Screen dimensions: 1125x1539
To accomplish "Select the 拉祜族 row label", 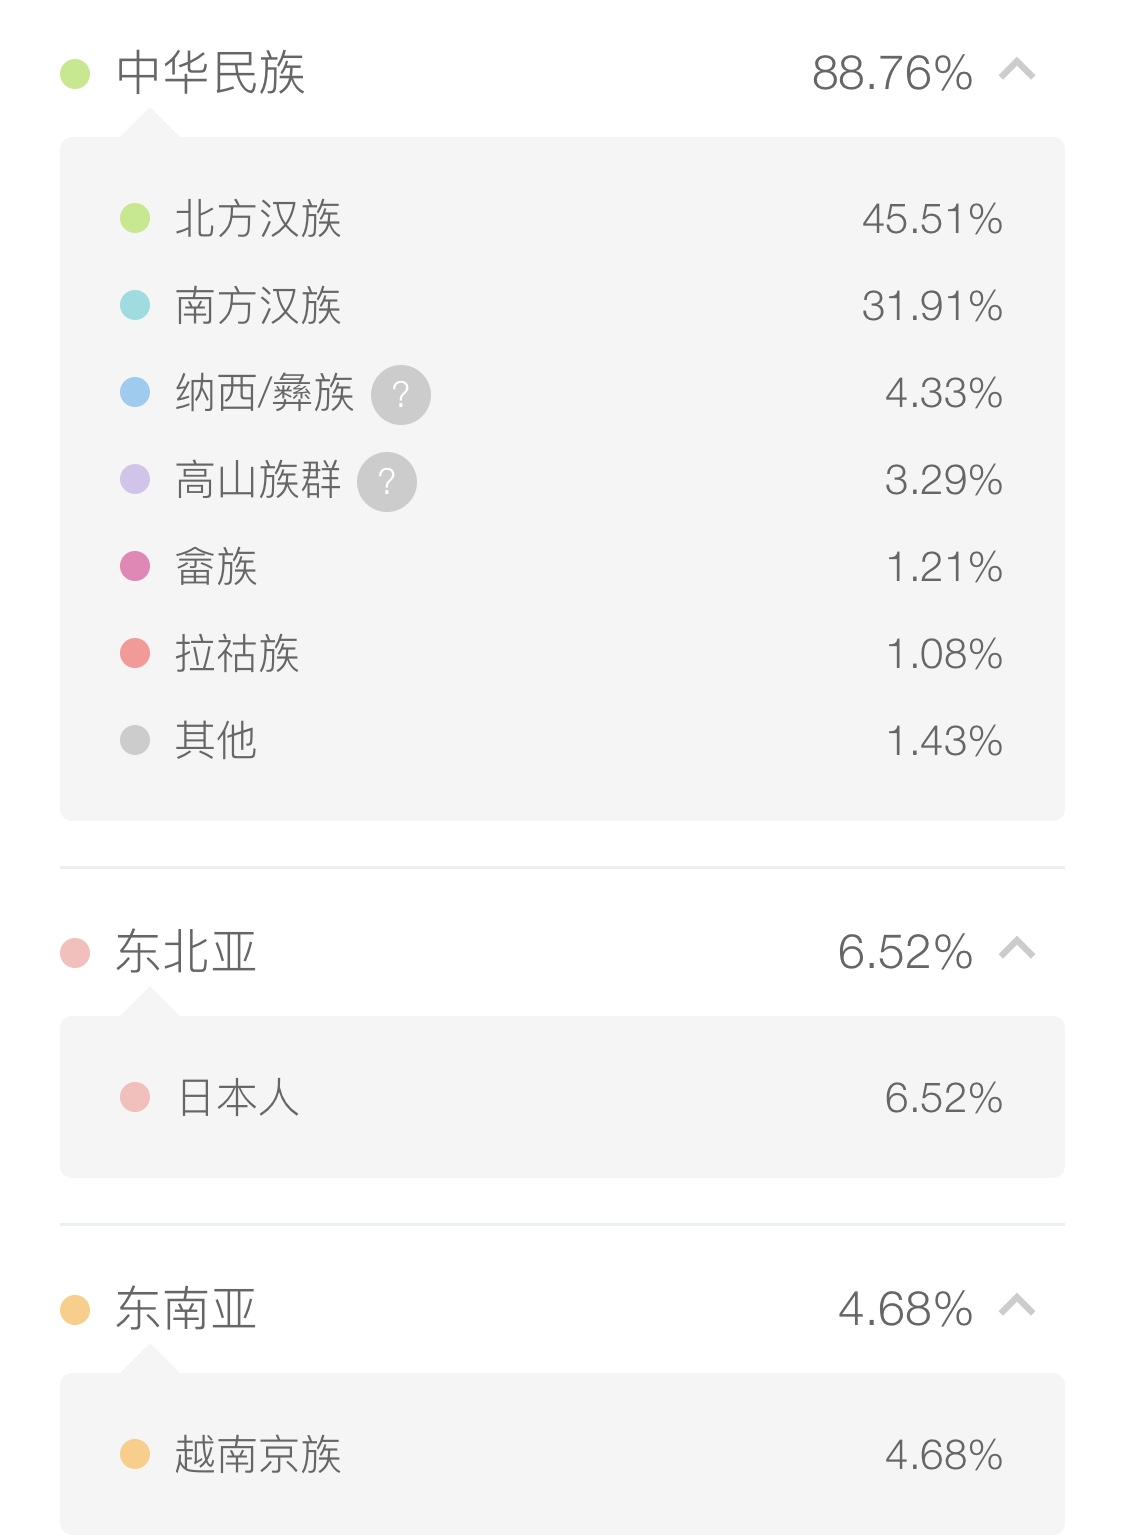I will [237, 654].
